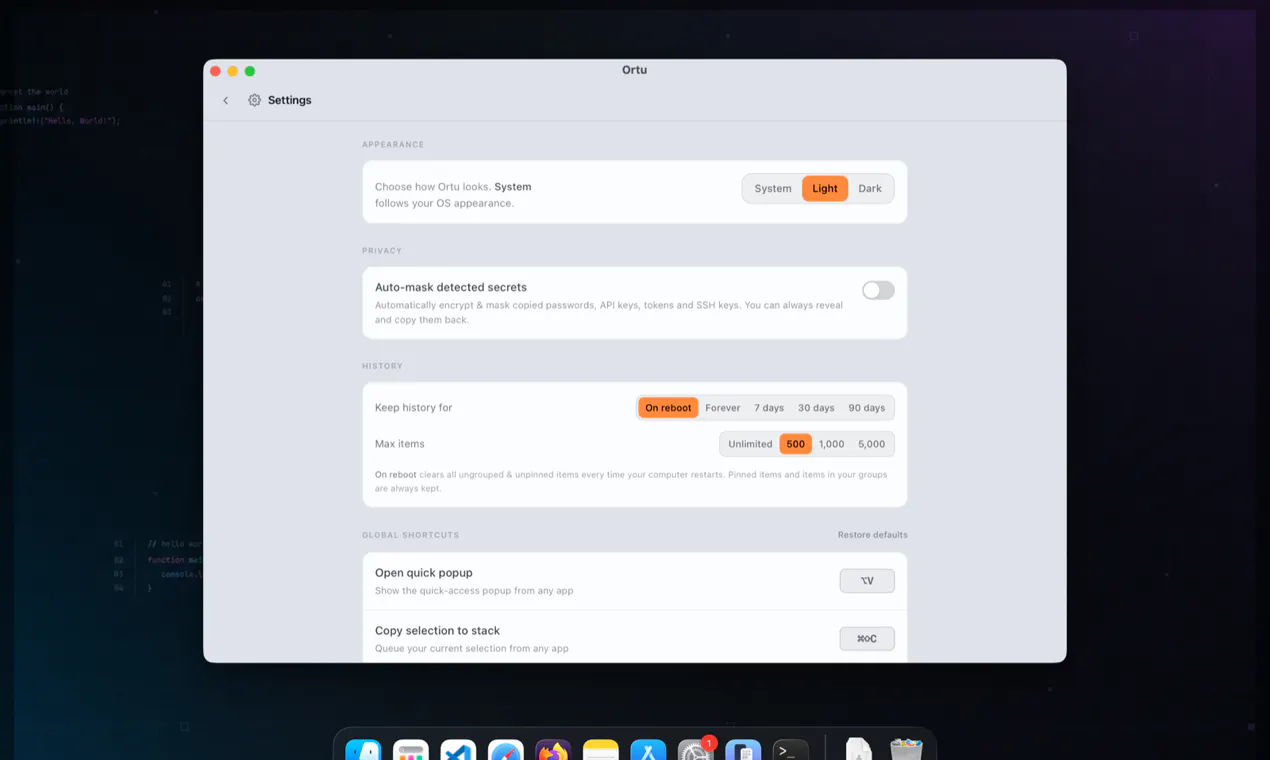This screenshot has width=1270, height=760.
Task: Change the Open quick popup shortcut
Action: [x=867, y=581]
